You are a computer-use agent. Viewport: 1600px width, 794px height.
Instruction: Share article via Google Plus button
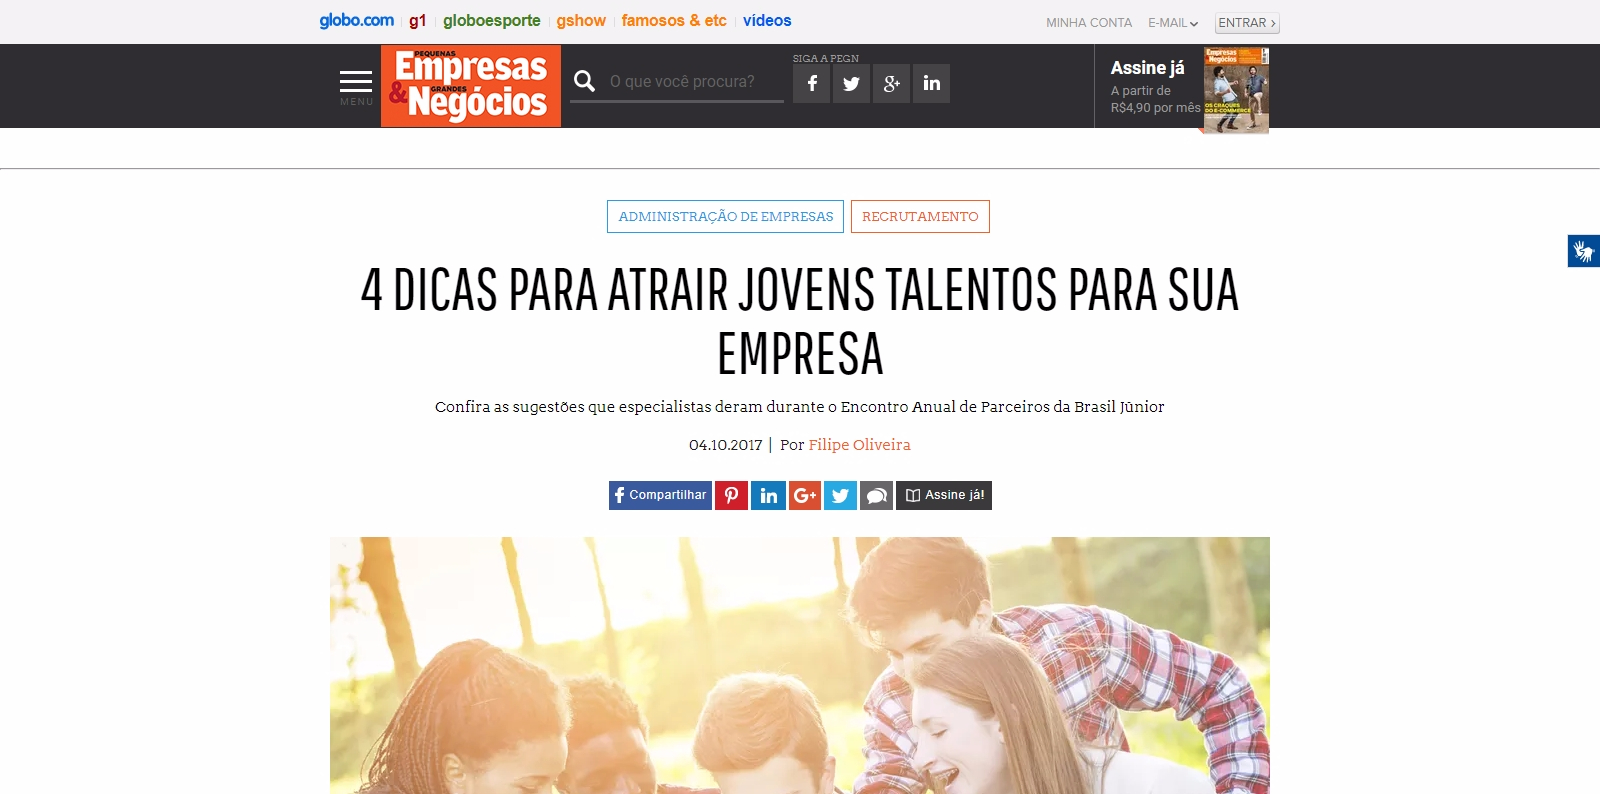click(x=805, y=495)
